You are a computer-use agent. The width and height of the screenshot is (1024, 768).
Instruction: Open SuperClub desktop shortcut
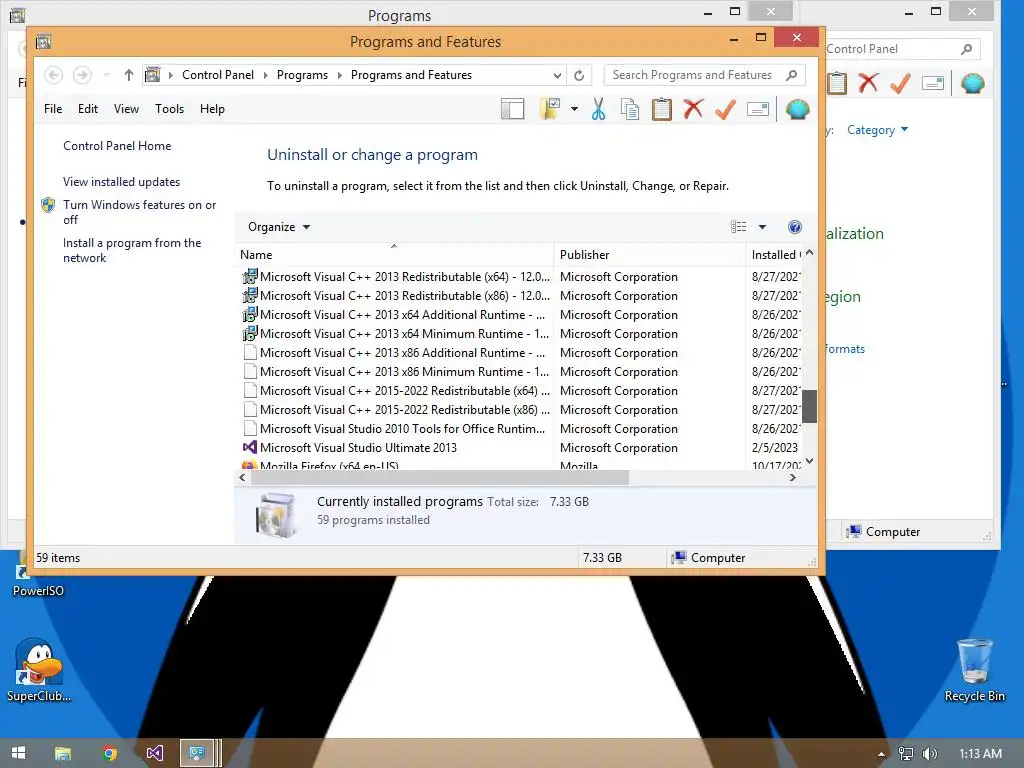pos(39,670)
